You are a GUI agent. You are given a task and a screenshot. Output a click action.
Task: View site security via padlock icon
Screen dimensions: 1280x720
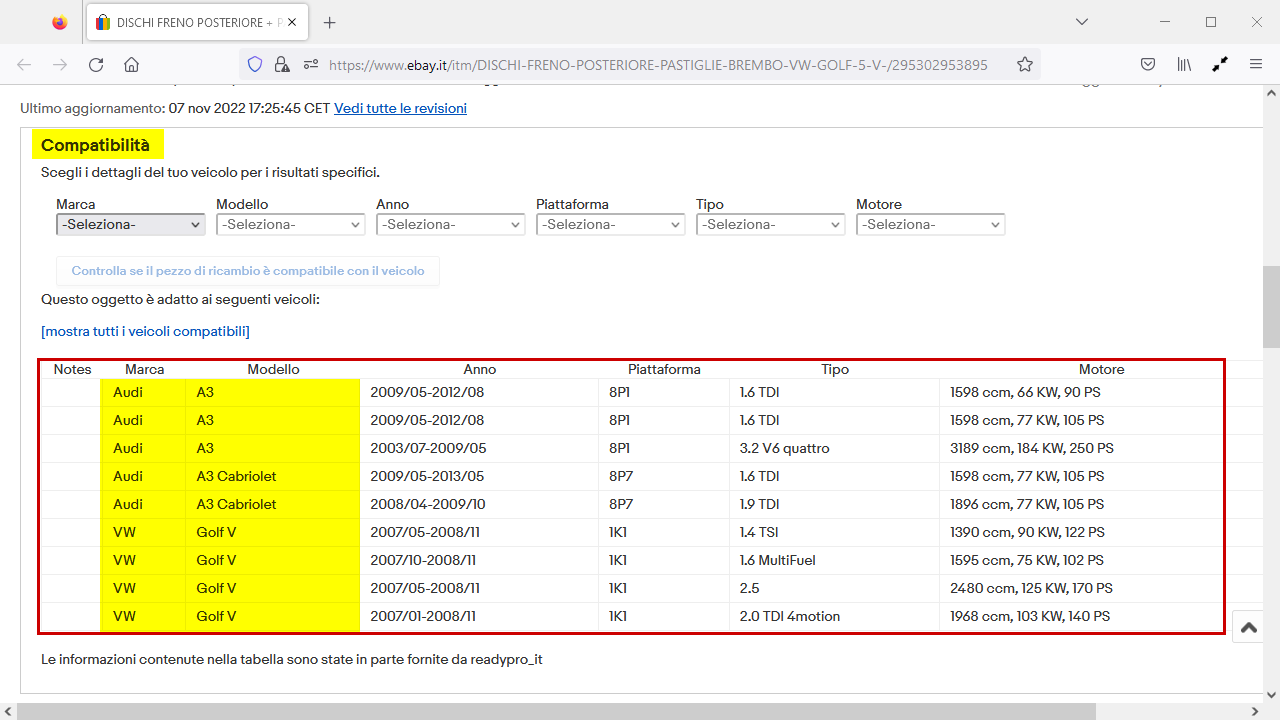(x=282, y=65)
